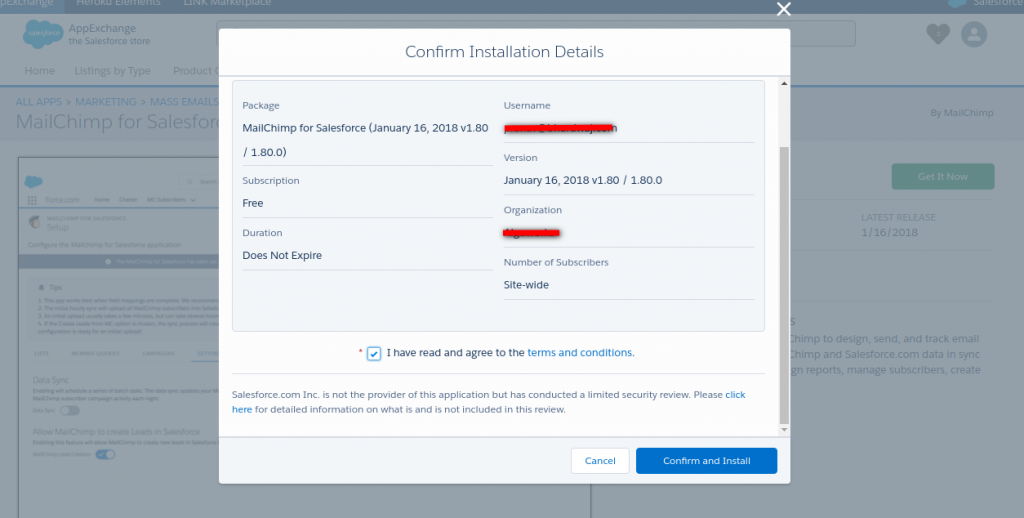Click the Salesforce AppExchange cloud logo
The width and height of the screenshot is (1024, 518).
click(42, 34)
